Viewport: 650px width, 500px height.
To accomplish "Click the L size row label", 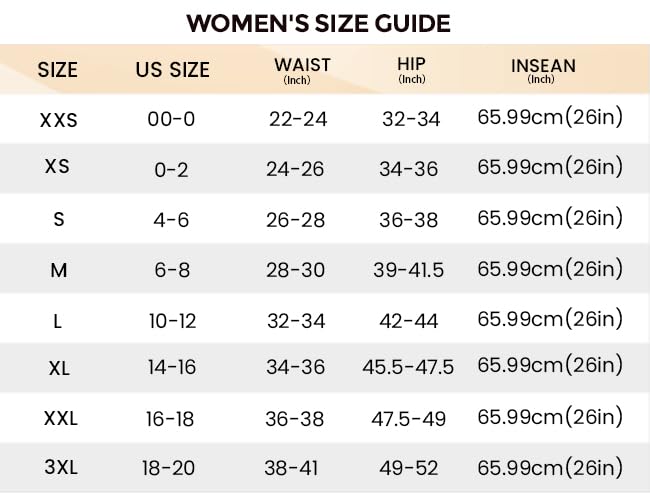I will (58, 321).
